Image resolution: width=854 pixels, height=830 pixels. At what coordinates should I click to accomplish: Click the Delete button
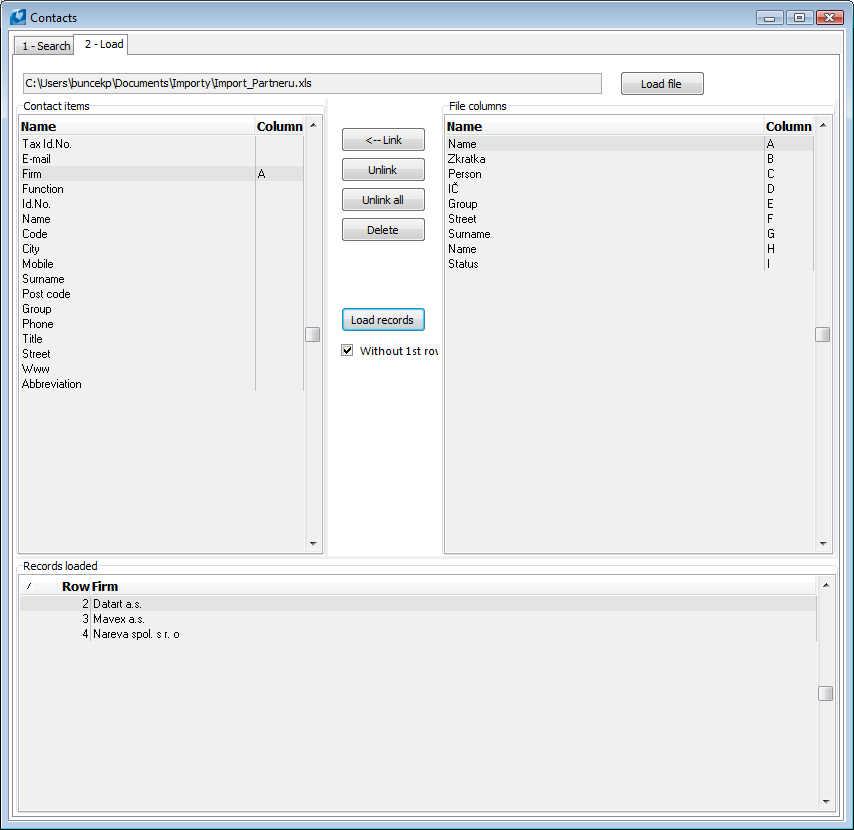[x=383, y=230]
